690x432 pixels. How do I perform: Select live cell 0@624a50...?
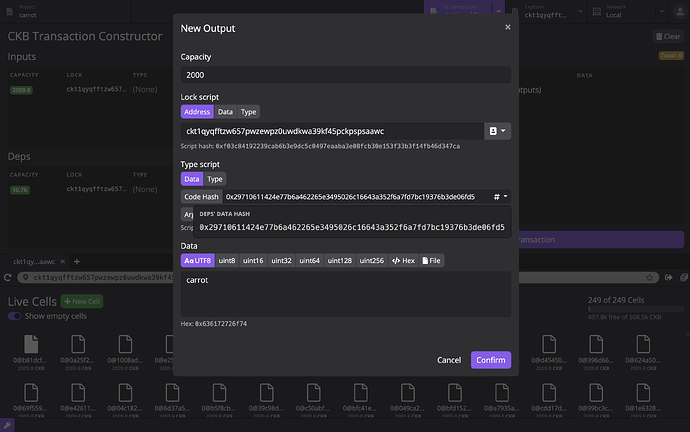tap(642, 351)
